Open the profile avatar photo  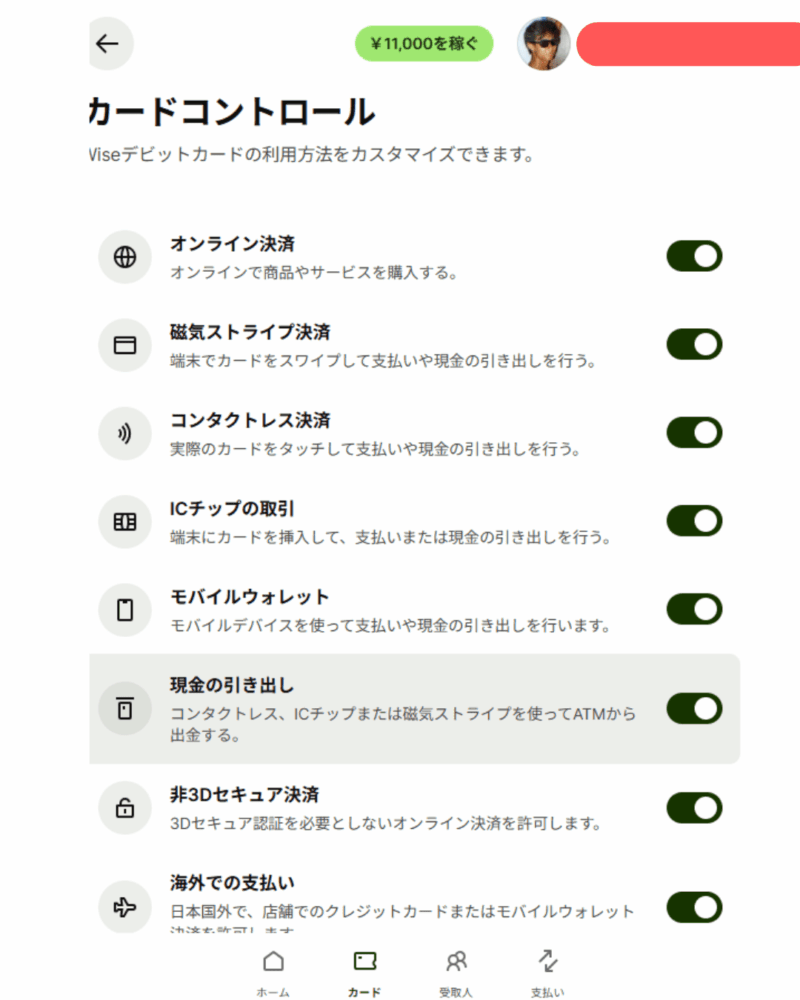click(x=544, y=44)
